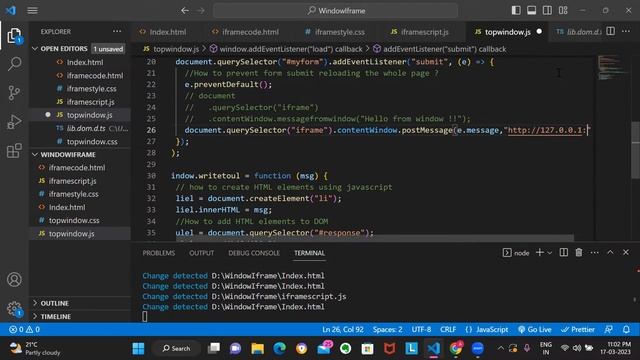640x360 pixels.
Task: Start server with Go Live
Action: tap(535, 329)
